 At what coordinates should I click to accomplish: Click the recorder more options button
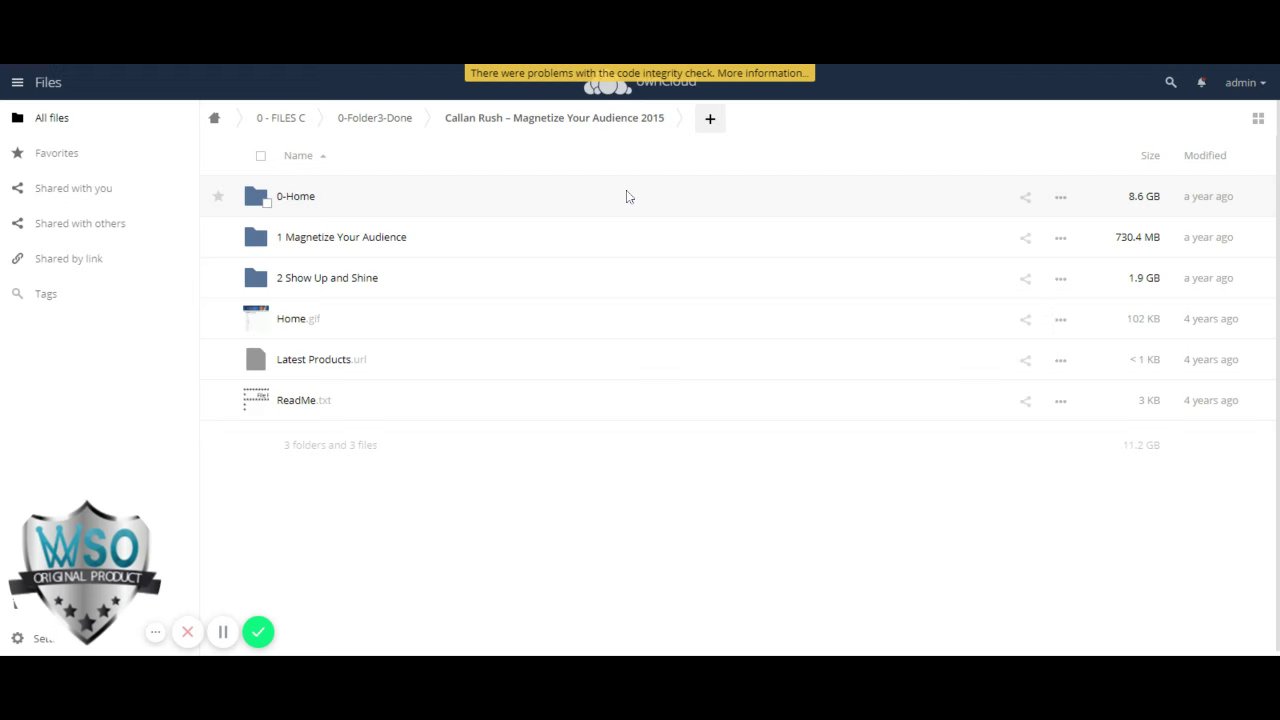155,632
